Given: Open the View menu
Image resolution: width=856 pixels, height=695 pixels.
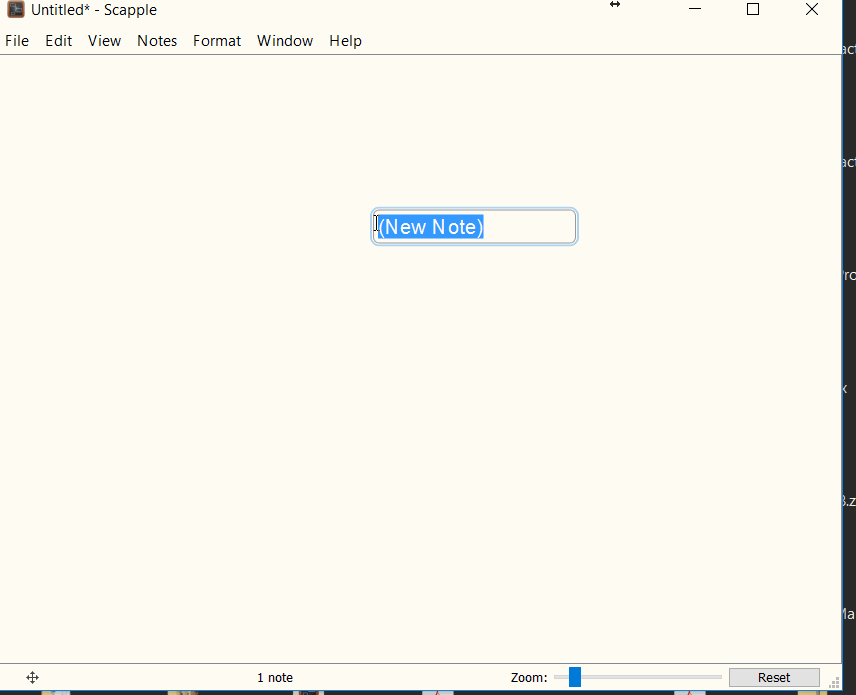Looking at the screenshot, I should pyautogui.click(x=104, y=41).
